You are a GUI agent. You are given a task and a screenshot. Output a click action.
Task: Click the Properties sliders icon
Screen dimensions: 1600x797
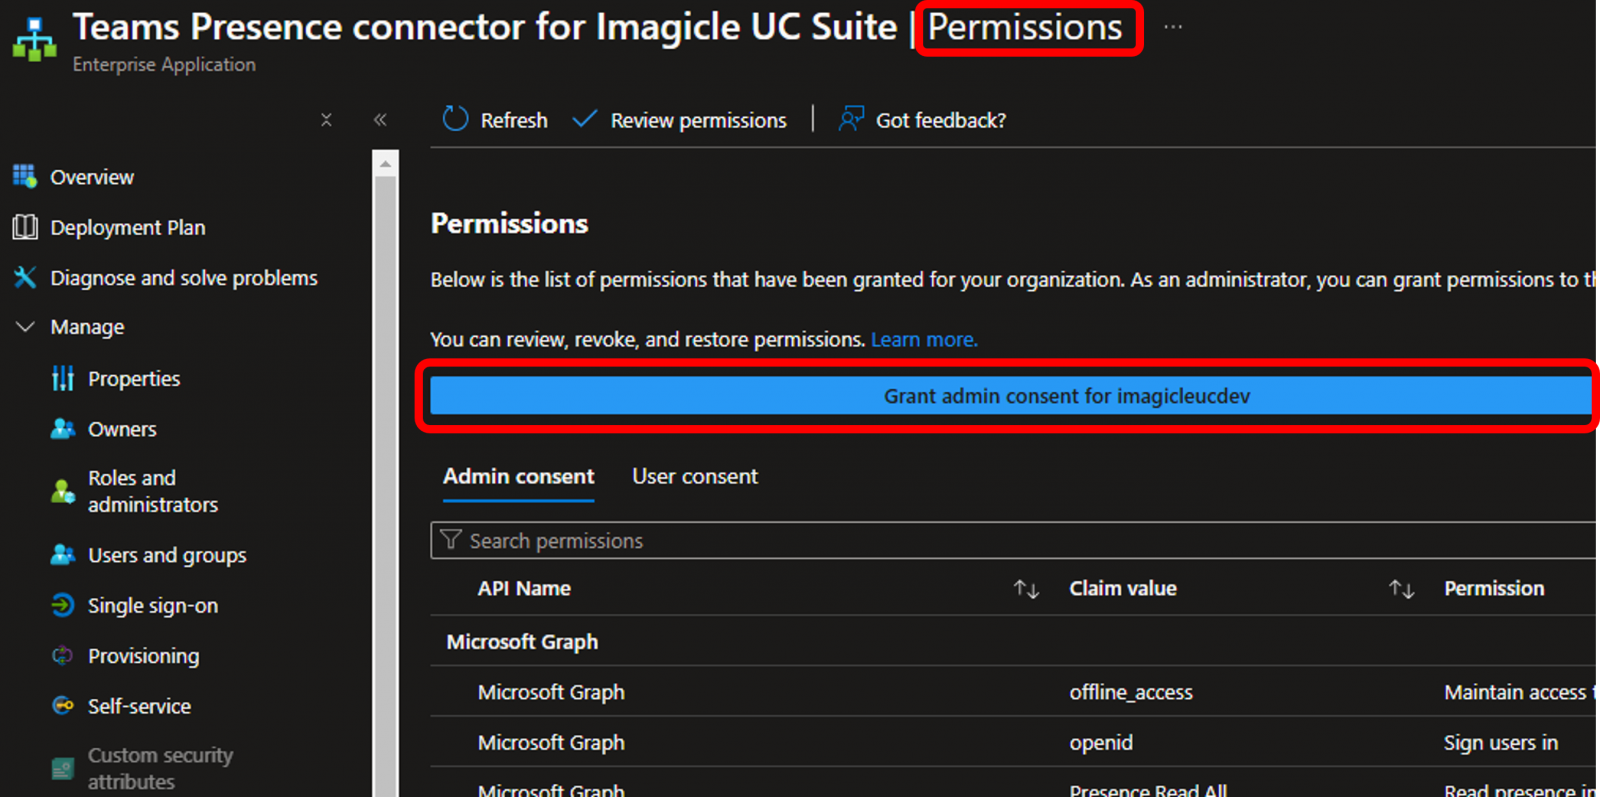[x=63, y=378]
